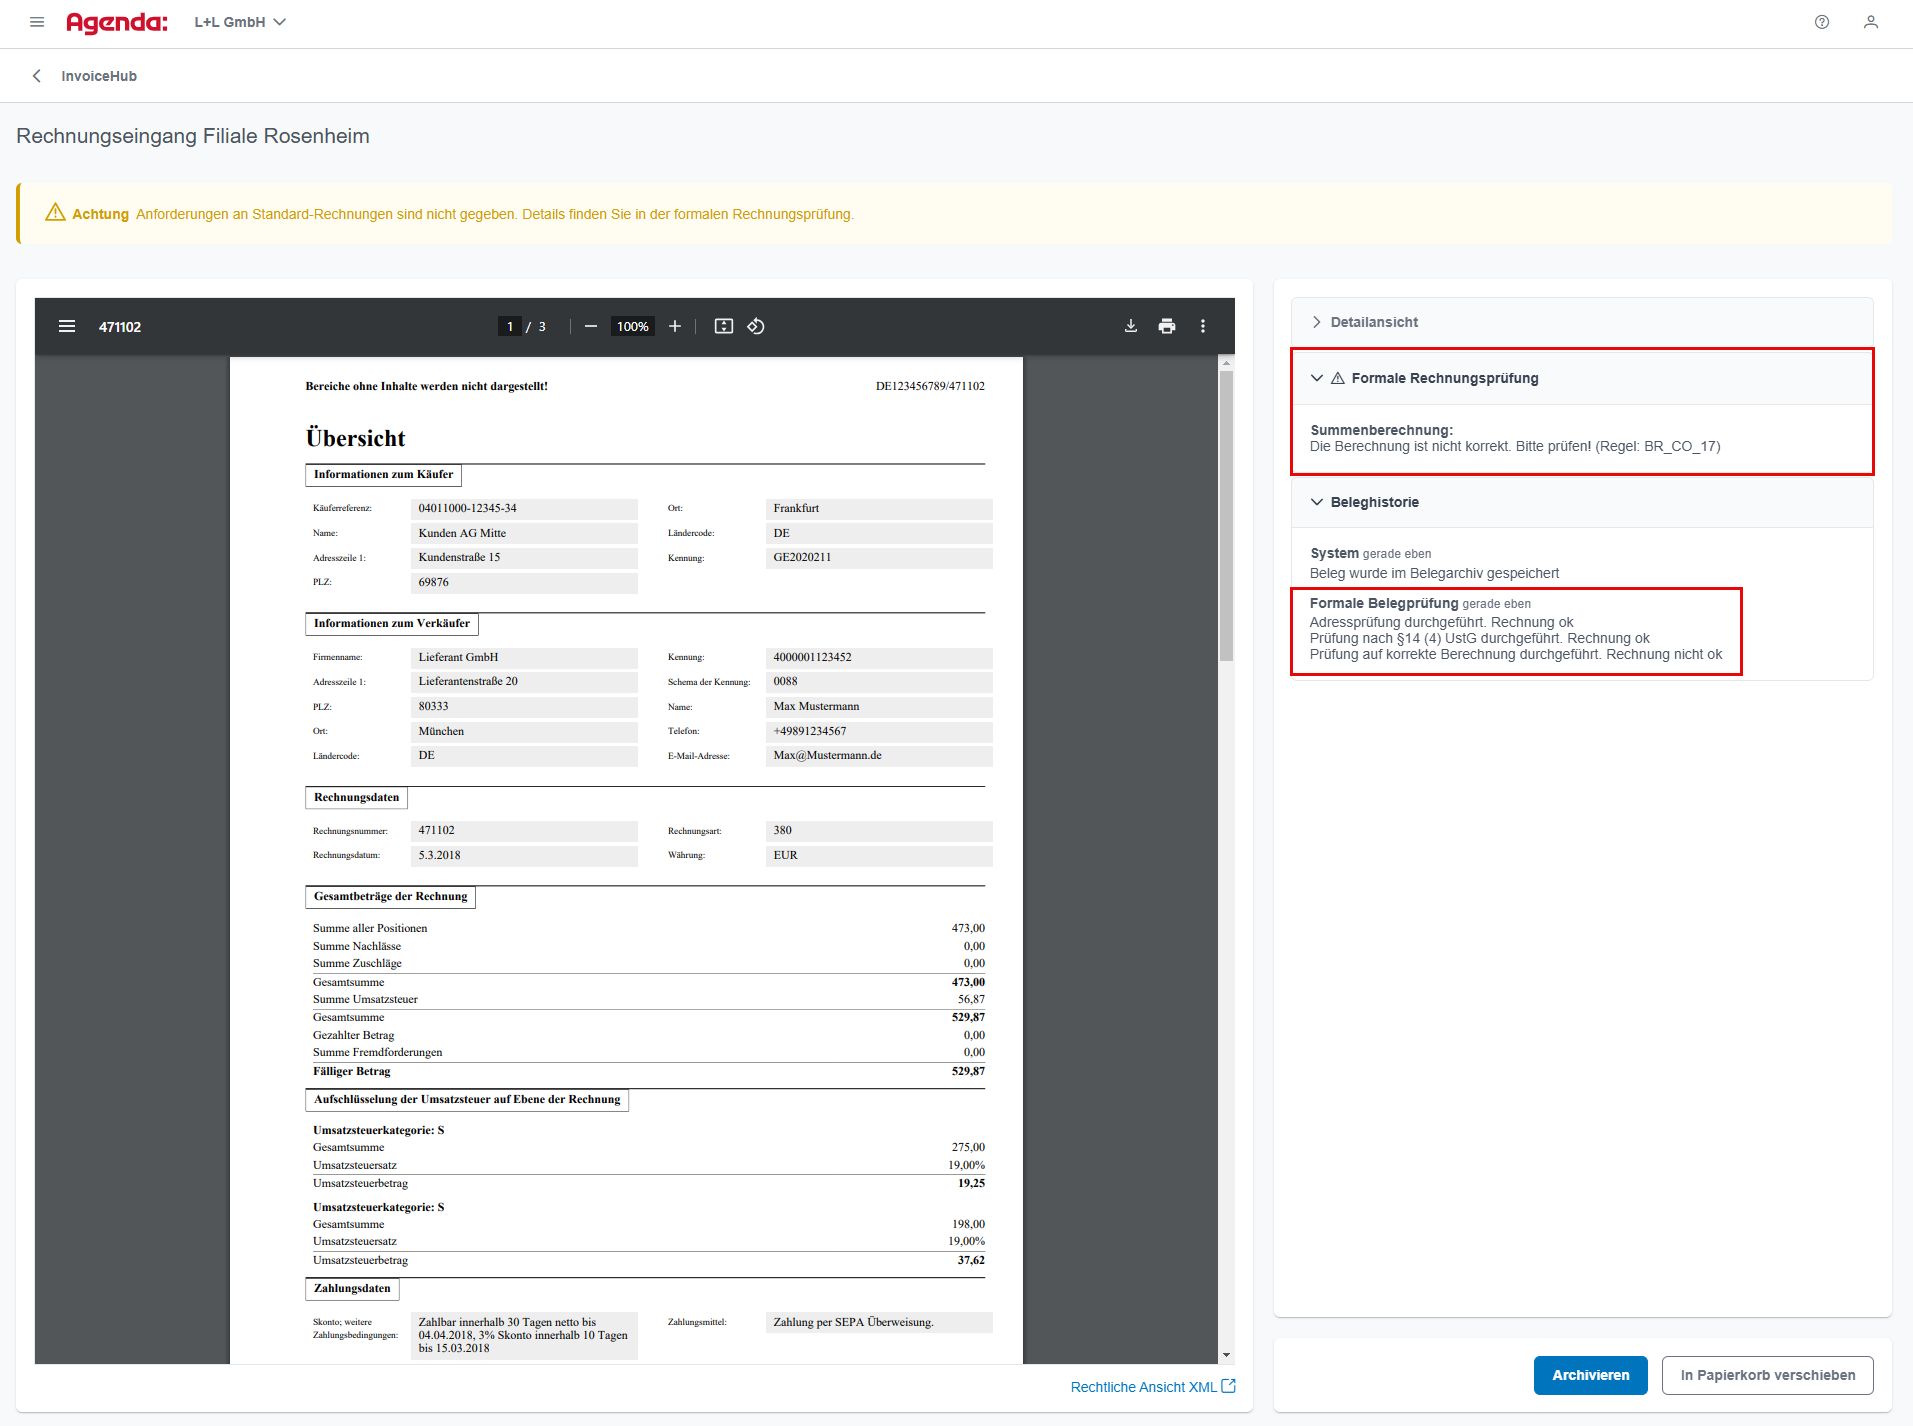This screenshot has width=1913, height=1426.
Task: Click the Archivieren button
Action: click(x=1590, y=1375)
